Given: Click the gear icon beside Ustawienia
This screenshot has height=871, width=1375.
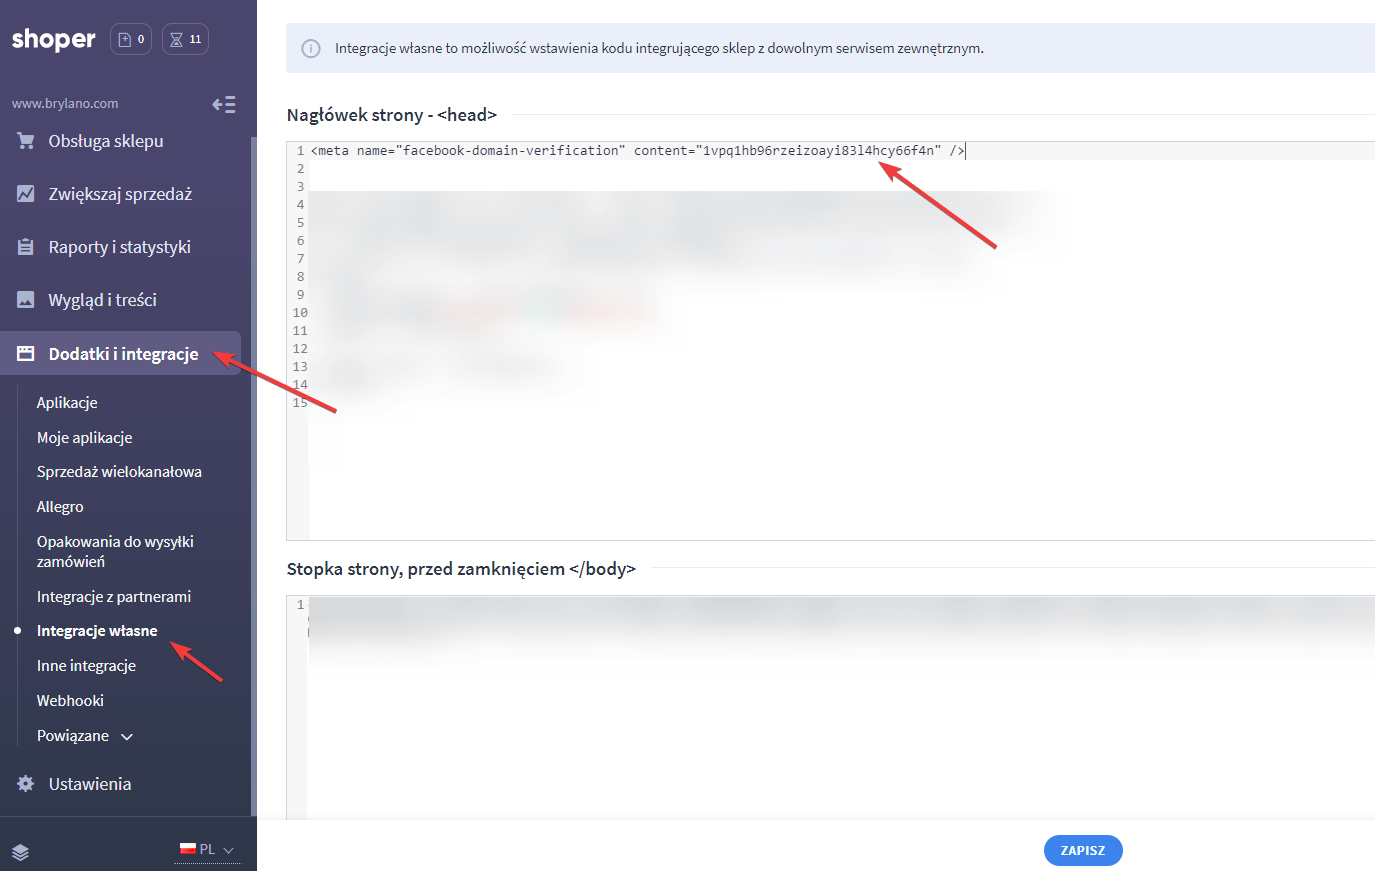Looking at the screenshot, I should pyautogui.click(x=26, y=784).
